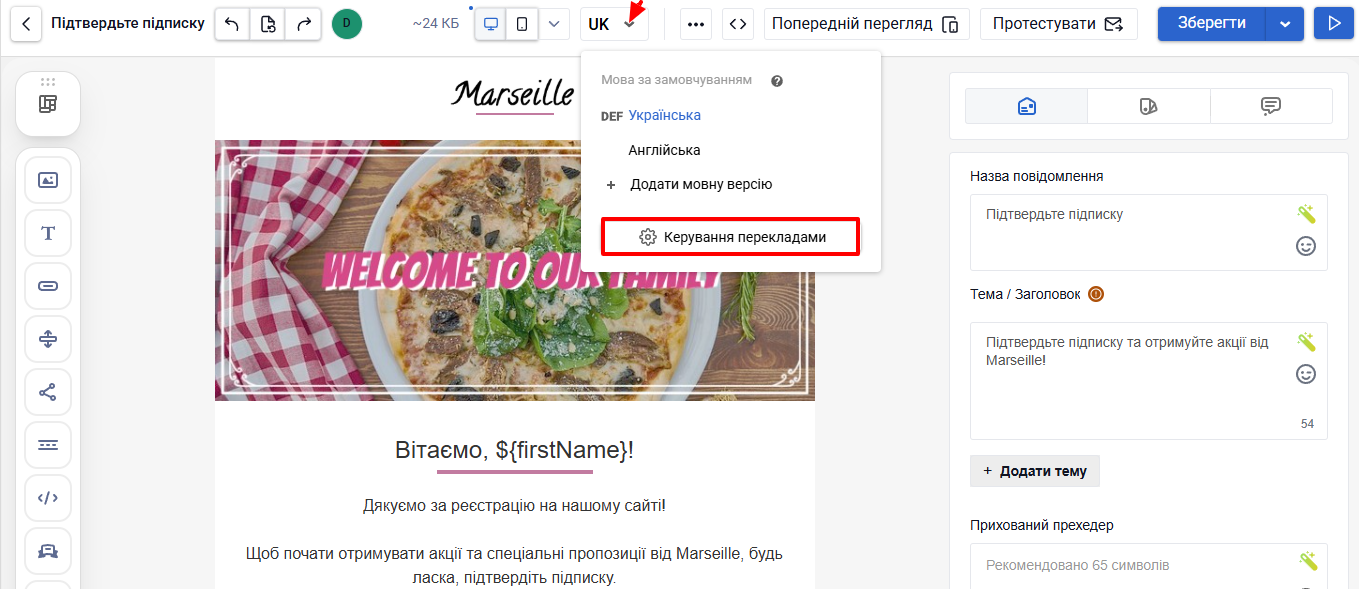Switch to desktop preview mode
Screen dimensions: 1359x589
490,23
